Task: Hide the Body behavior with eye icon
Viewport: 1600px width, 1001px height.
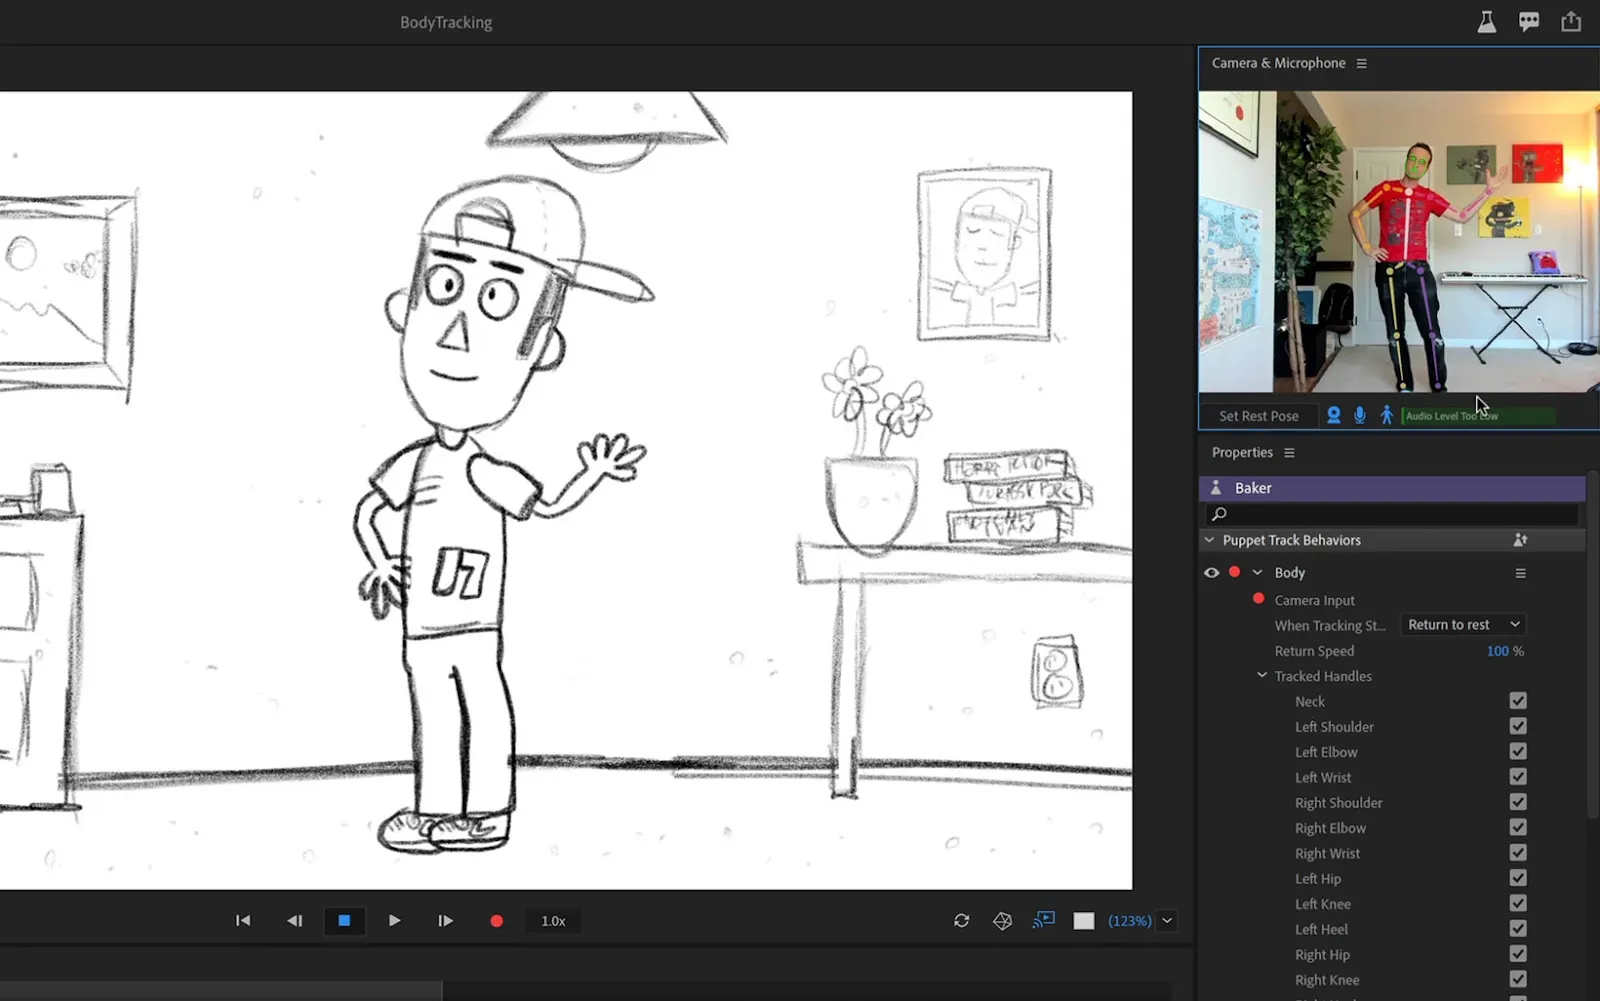Action: coord(1211,573)
